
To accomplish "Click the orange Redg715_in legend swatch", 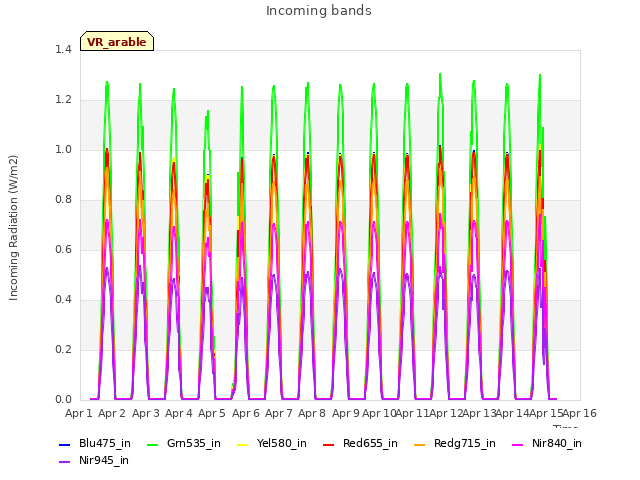I will [x=420, y=444].
